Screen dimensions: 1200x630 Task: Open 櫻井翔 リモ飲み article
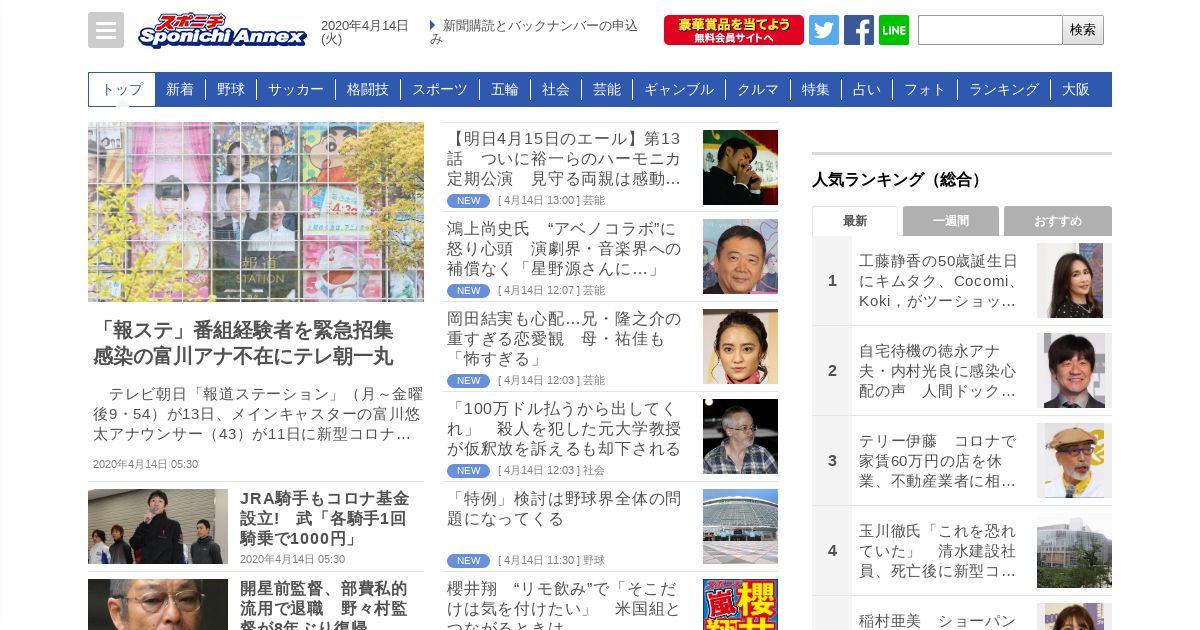(565, 604)
